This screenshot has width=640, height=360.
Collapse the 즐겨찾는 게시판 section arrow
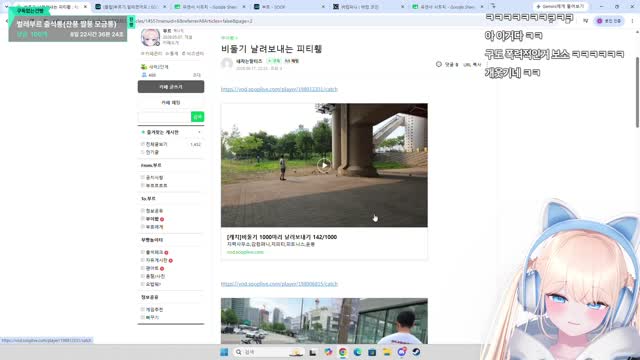[x=199, y=132]
